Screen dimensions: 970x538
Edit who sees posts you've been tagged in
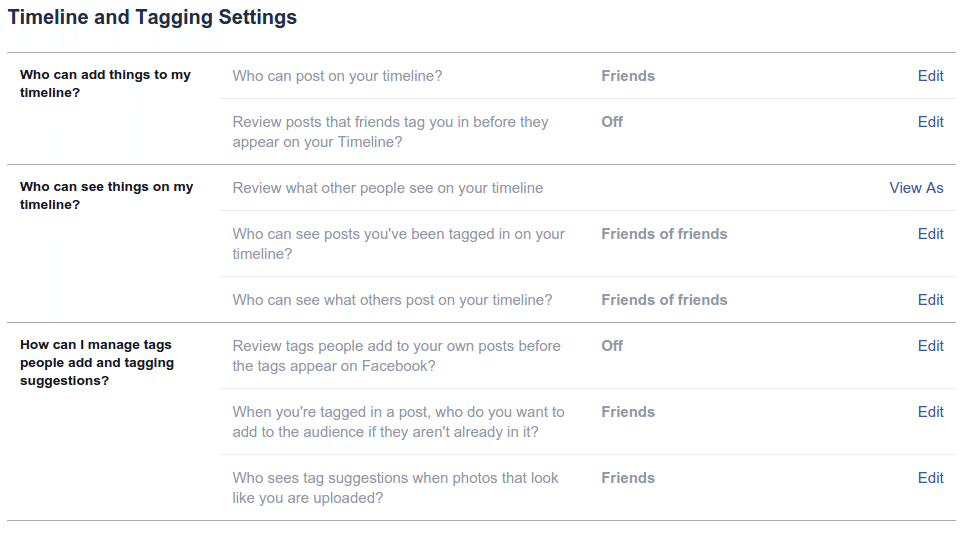coord(930,234)
